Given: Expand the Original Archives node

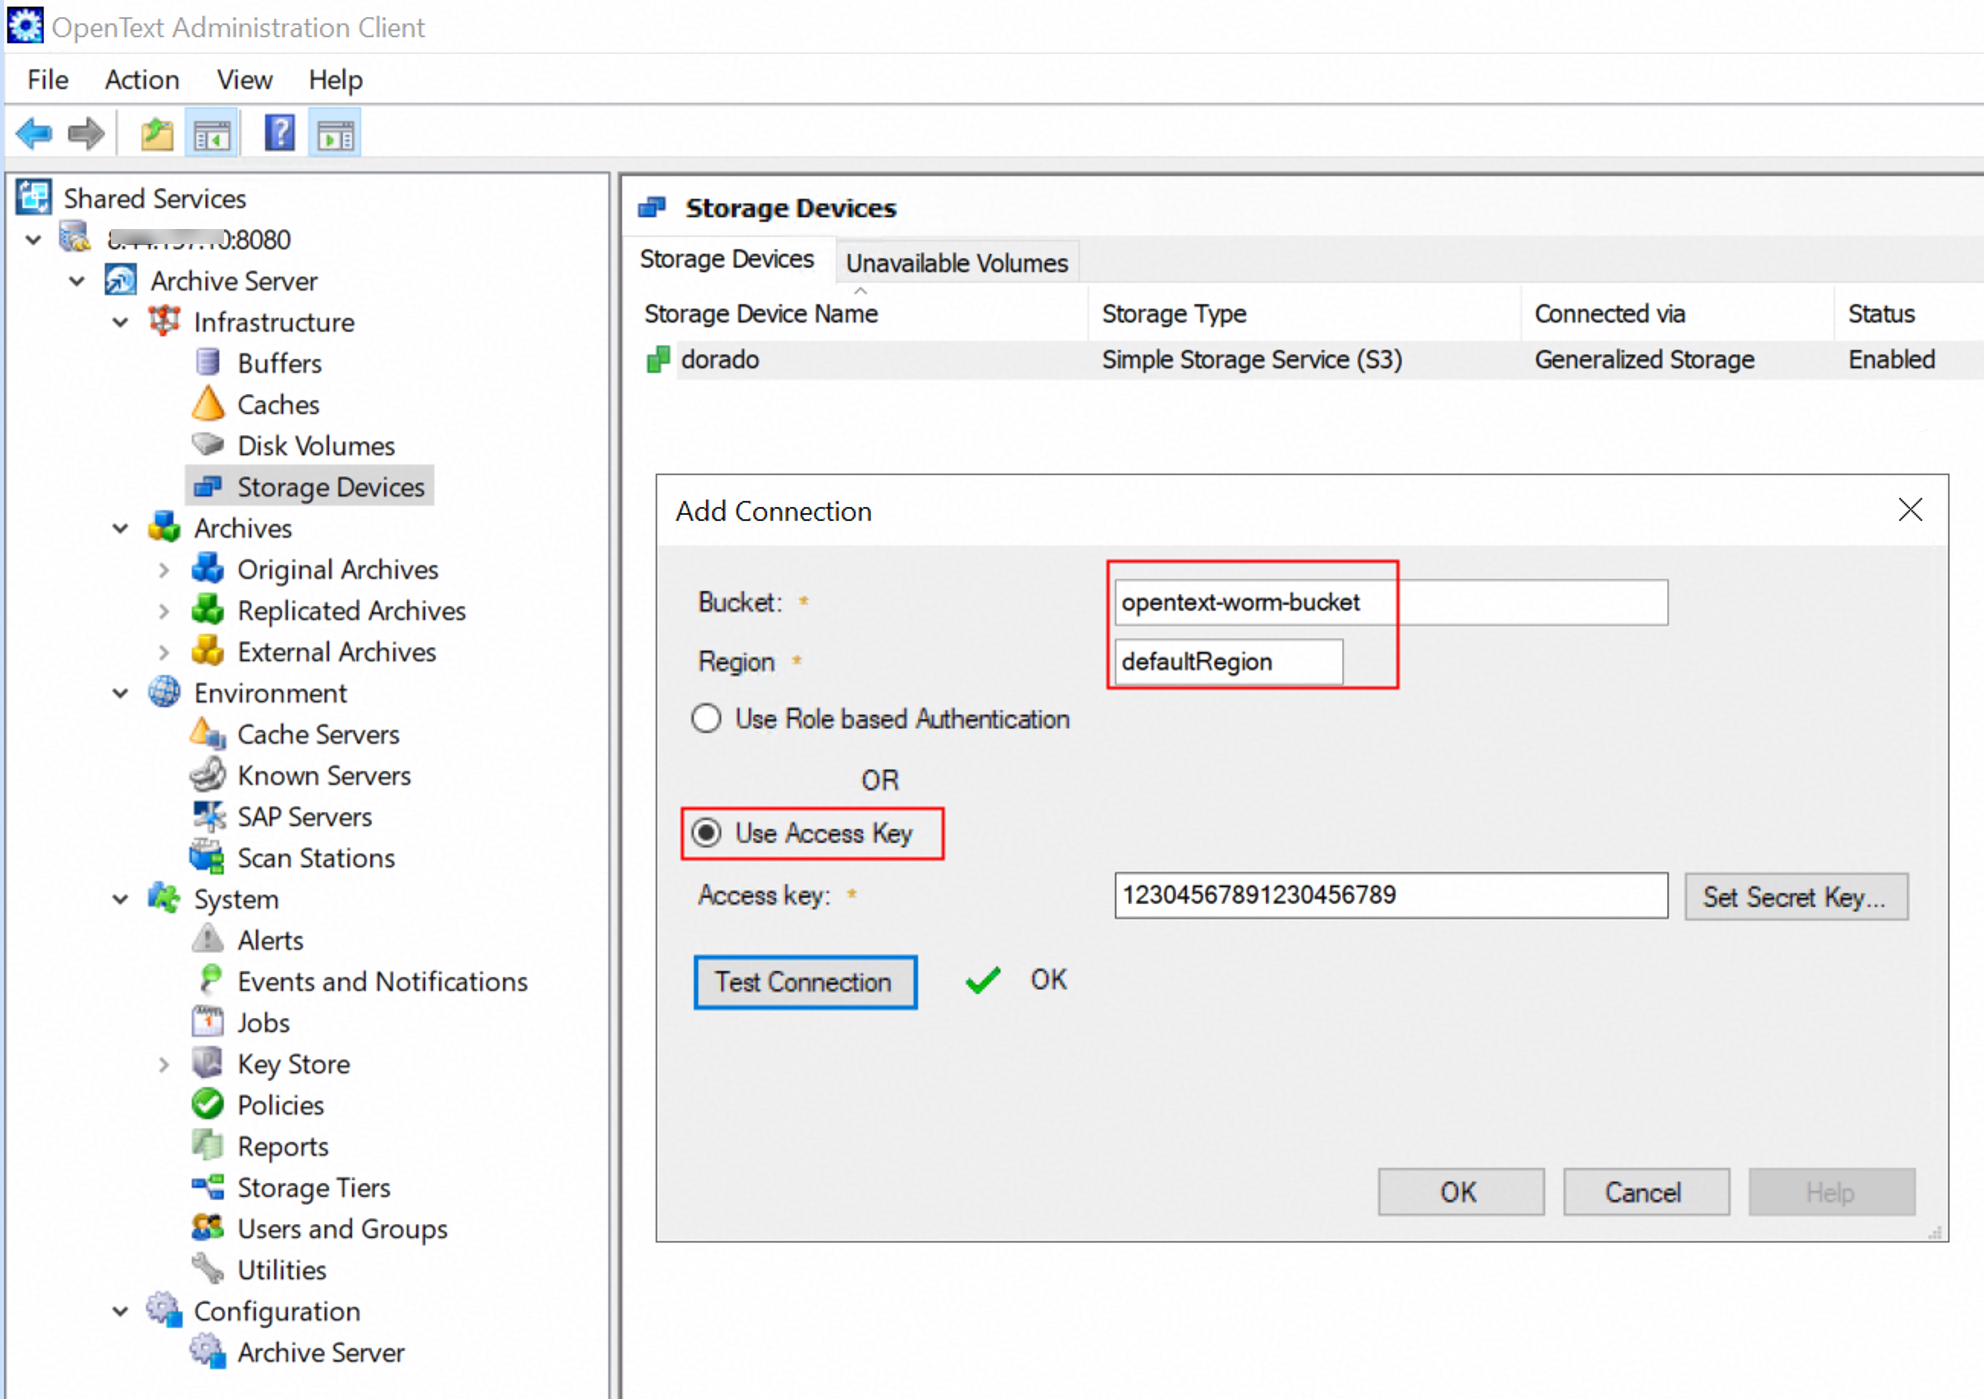Looking at the screenshot, I should 164,569.
